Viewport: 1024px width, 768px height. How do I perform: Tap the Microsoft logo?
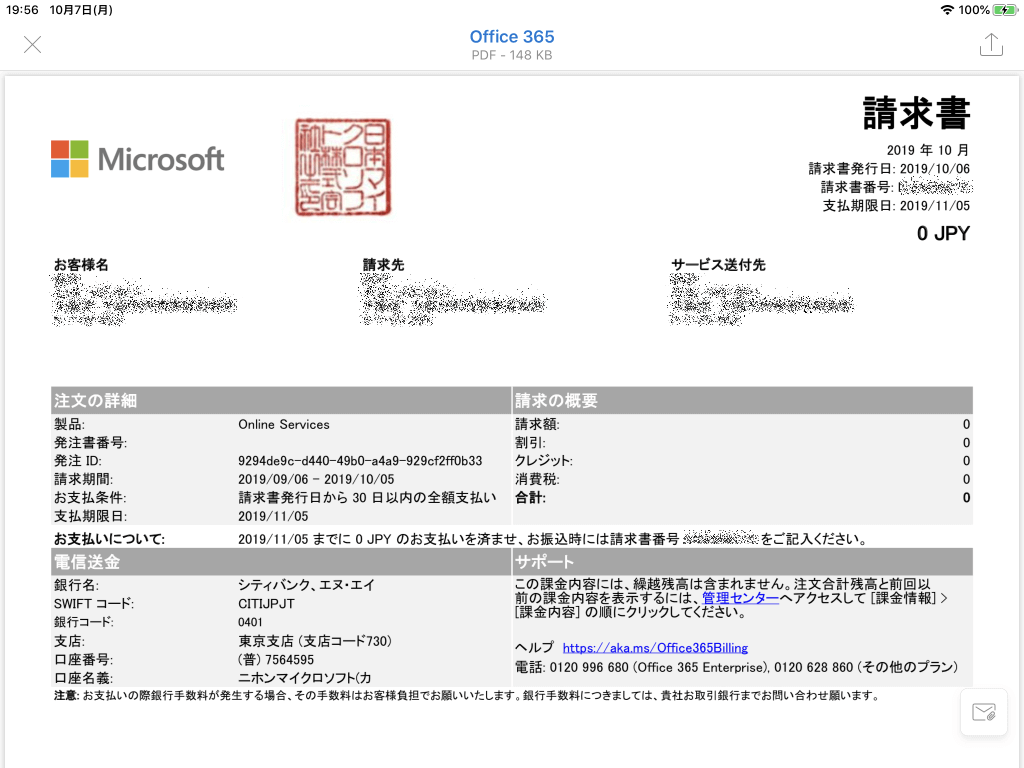138,159
